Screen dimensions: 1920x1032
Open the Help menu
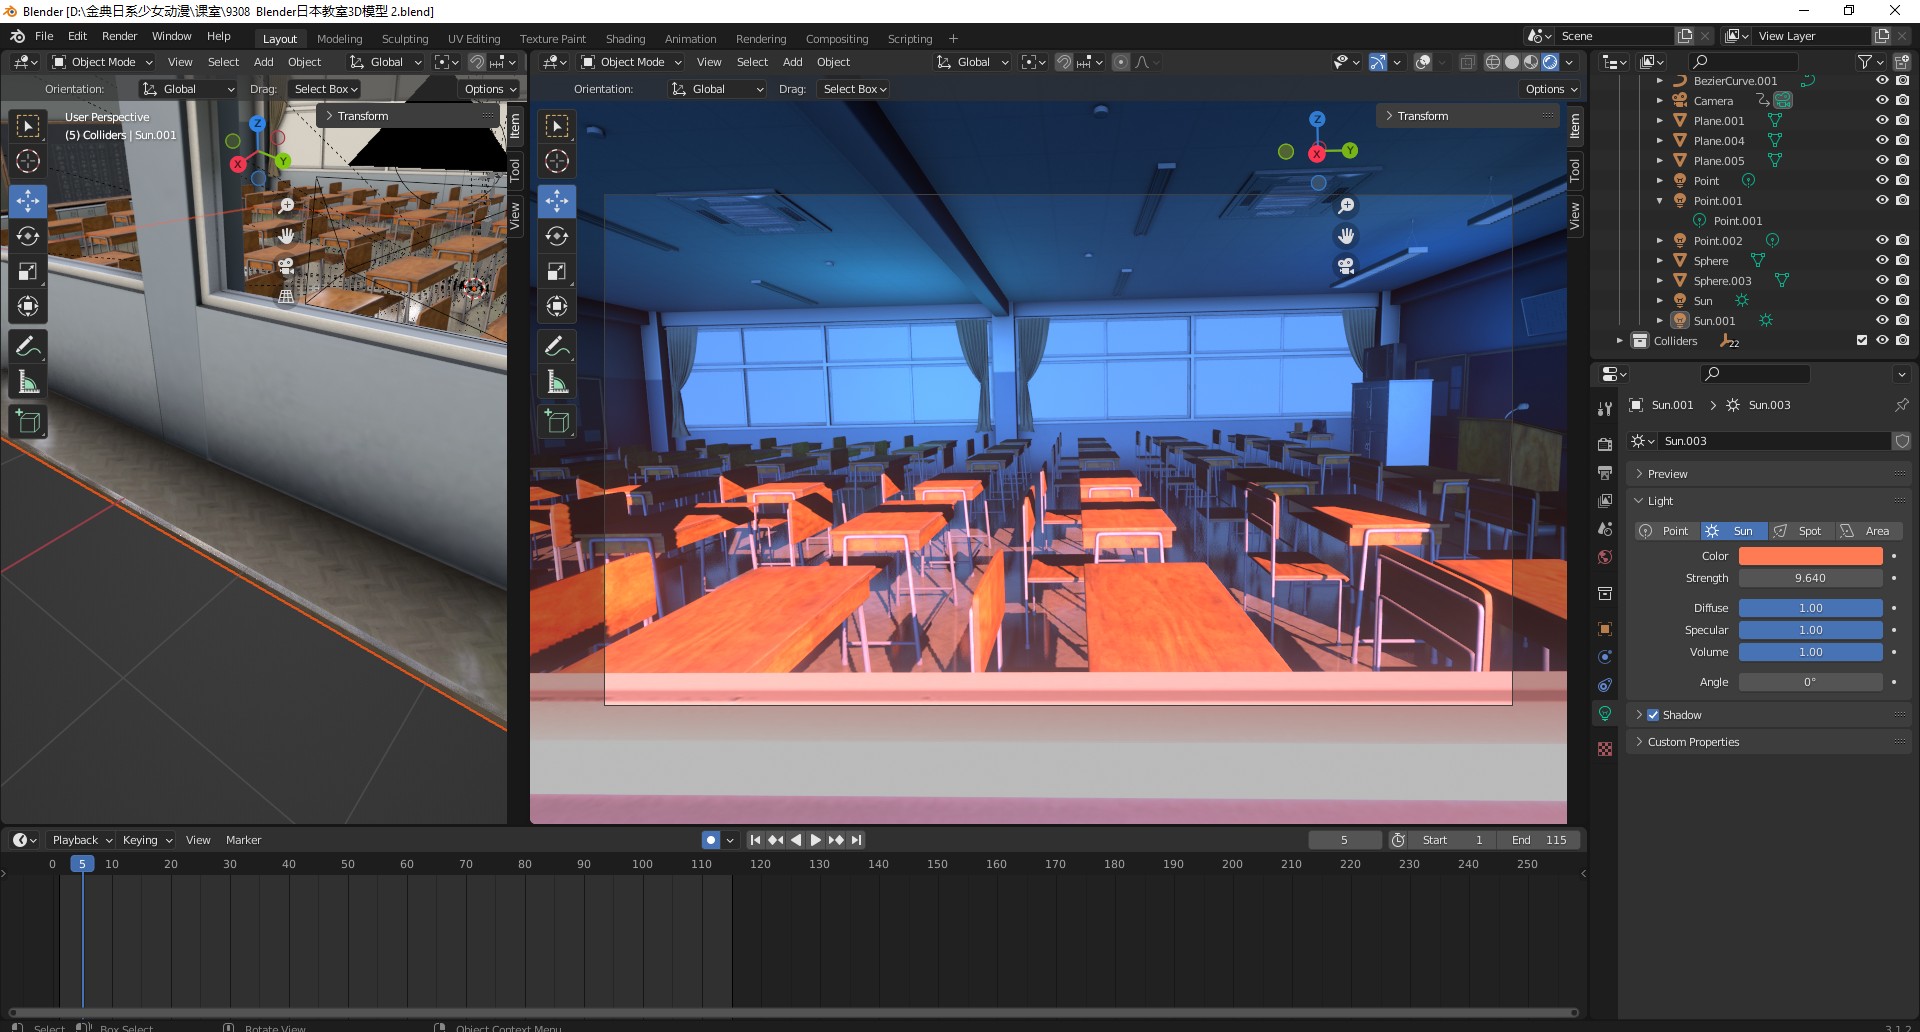coord(218,36)
